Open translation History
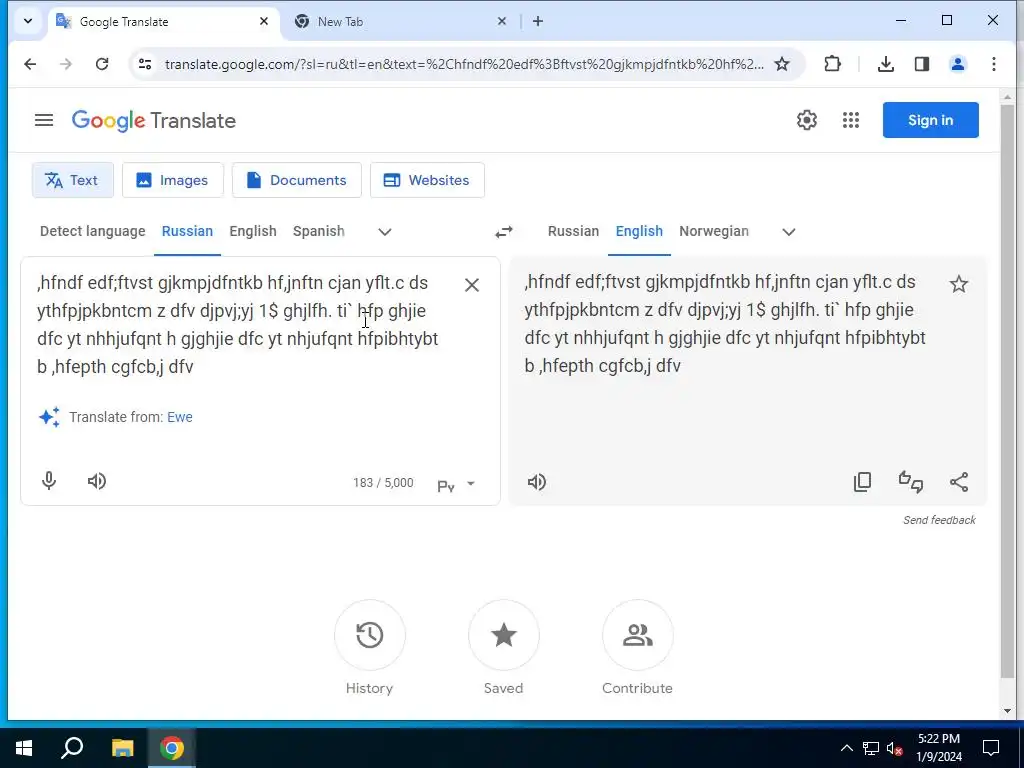Image resolution: width=1024 pixels, height=768 pixels. pyautogui.click(x=370, y=648)
